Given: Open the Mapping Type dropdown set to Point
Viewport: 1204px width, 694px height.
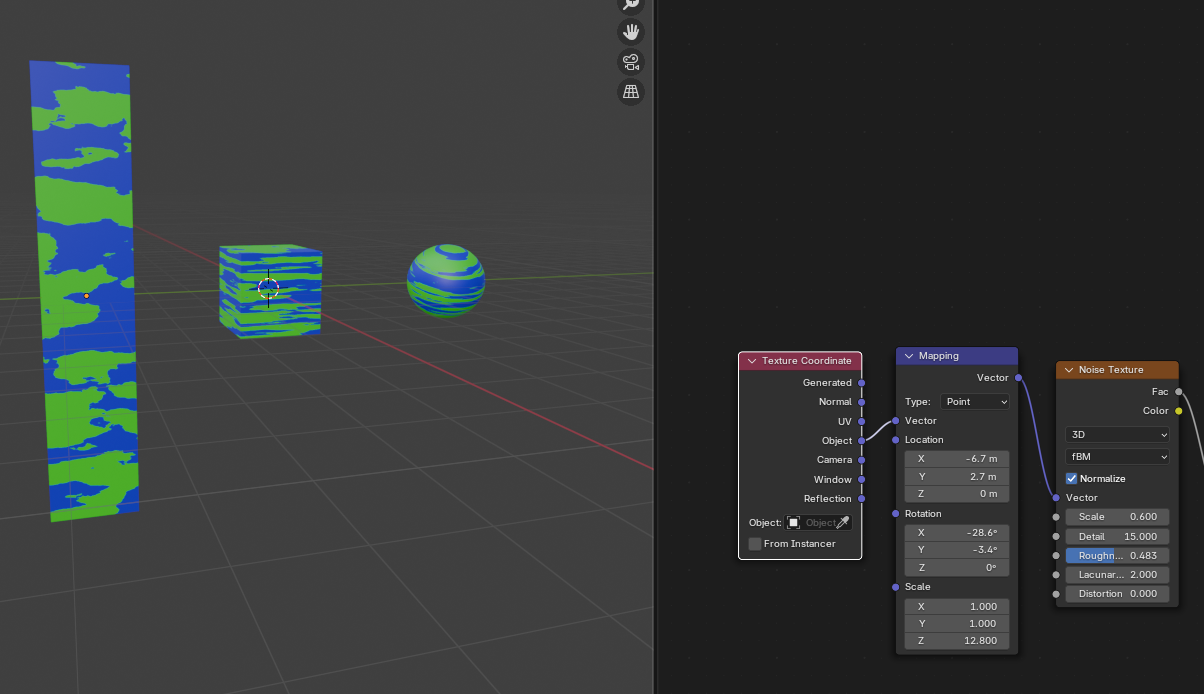Looking at the screenshot, I should point(975,402).
